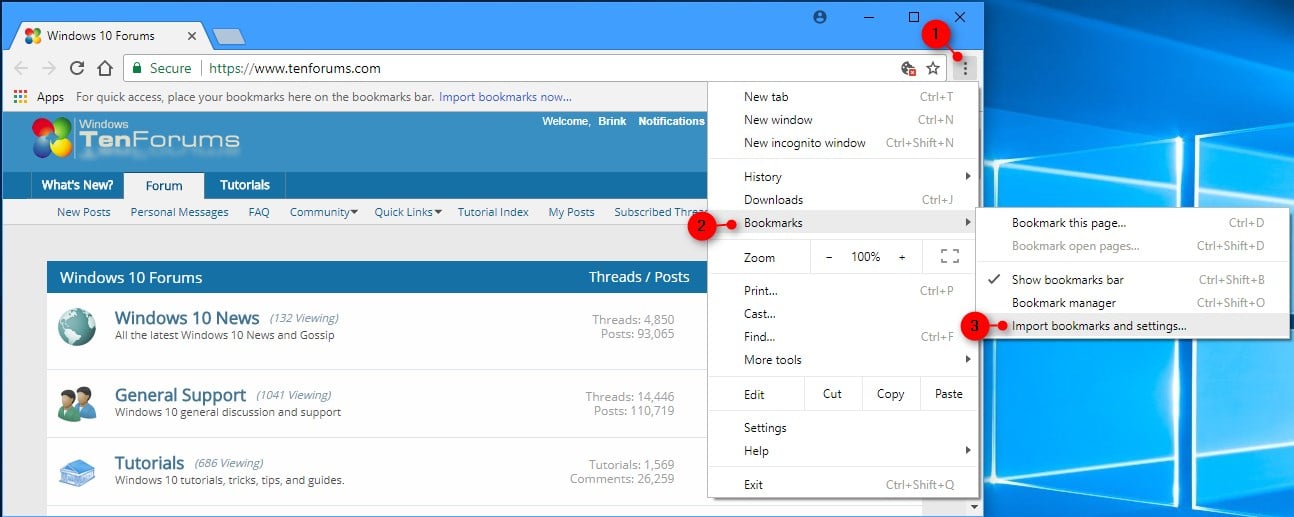This screenshot has height=517, width=1294.
Task: Click the browser back arrow
Action: (x=21, y=68)
